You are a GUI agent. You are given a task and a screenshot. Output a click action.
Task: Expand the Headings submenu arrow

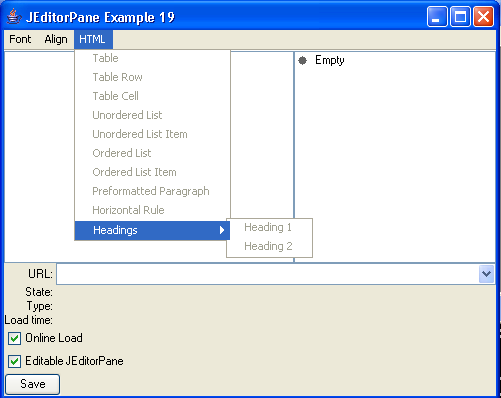(222, 230)
